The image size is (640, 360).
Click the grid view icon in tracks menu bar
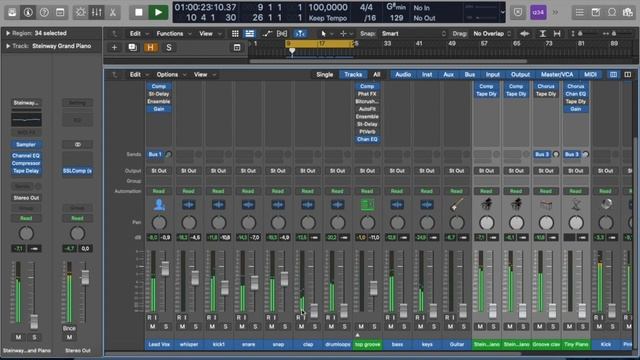pyautogui.click(x=235, y=33)
